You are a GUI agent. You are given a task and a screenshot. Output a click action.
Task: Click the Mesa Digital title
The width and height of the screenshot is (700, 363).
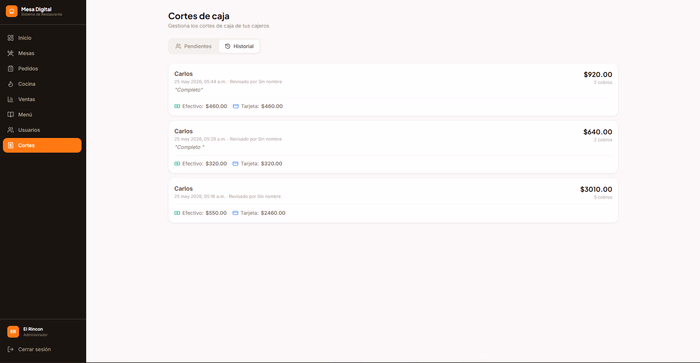point(36,9)
